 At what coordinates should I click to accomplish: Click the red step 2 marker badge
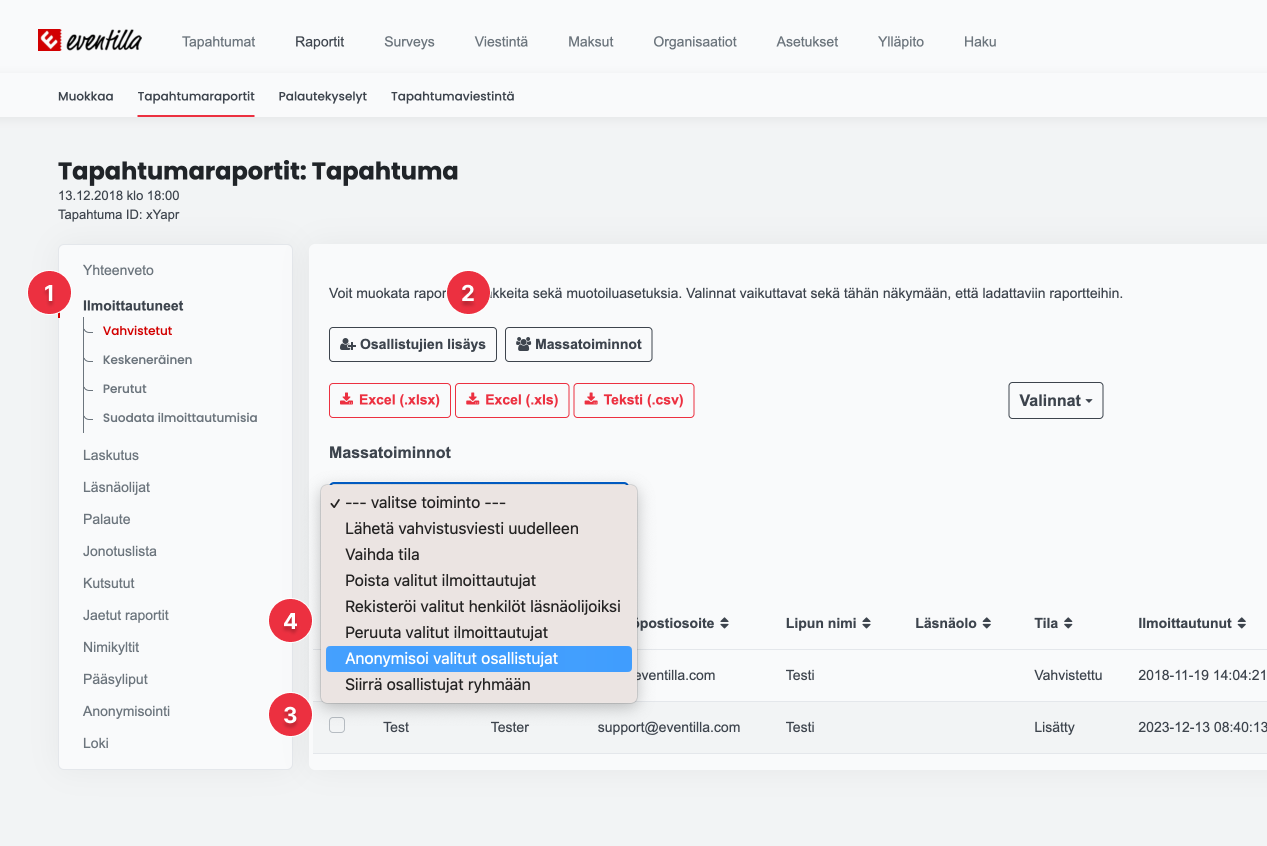click(x=468, y=294)
